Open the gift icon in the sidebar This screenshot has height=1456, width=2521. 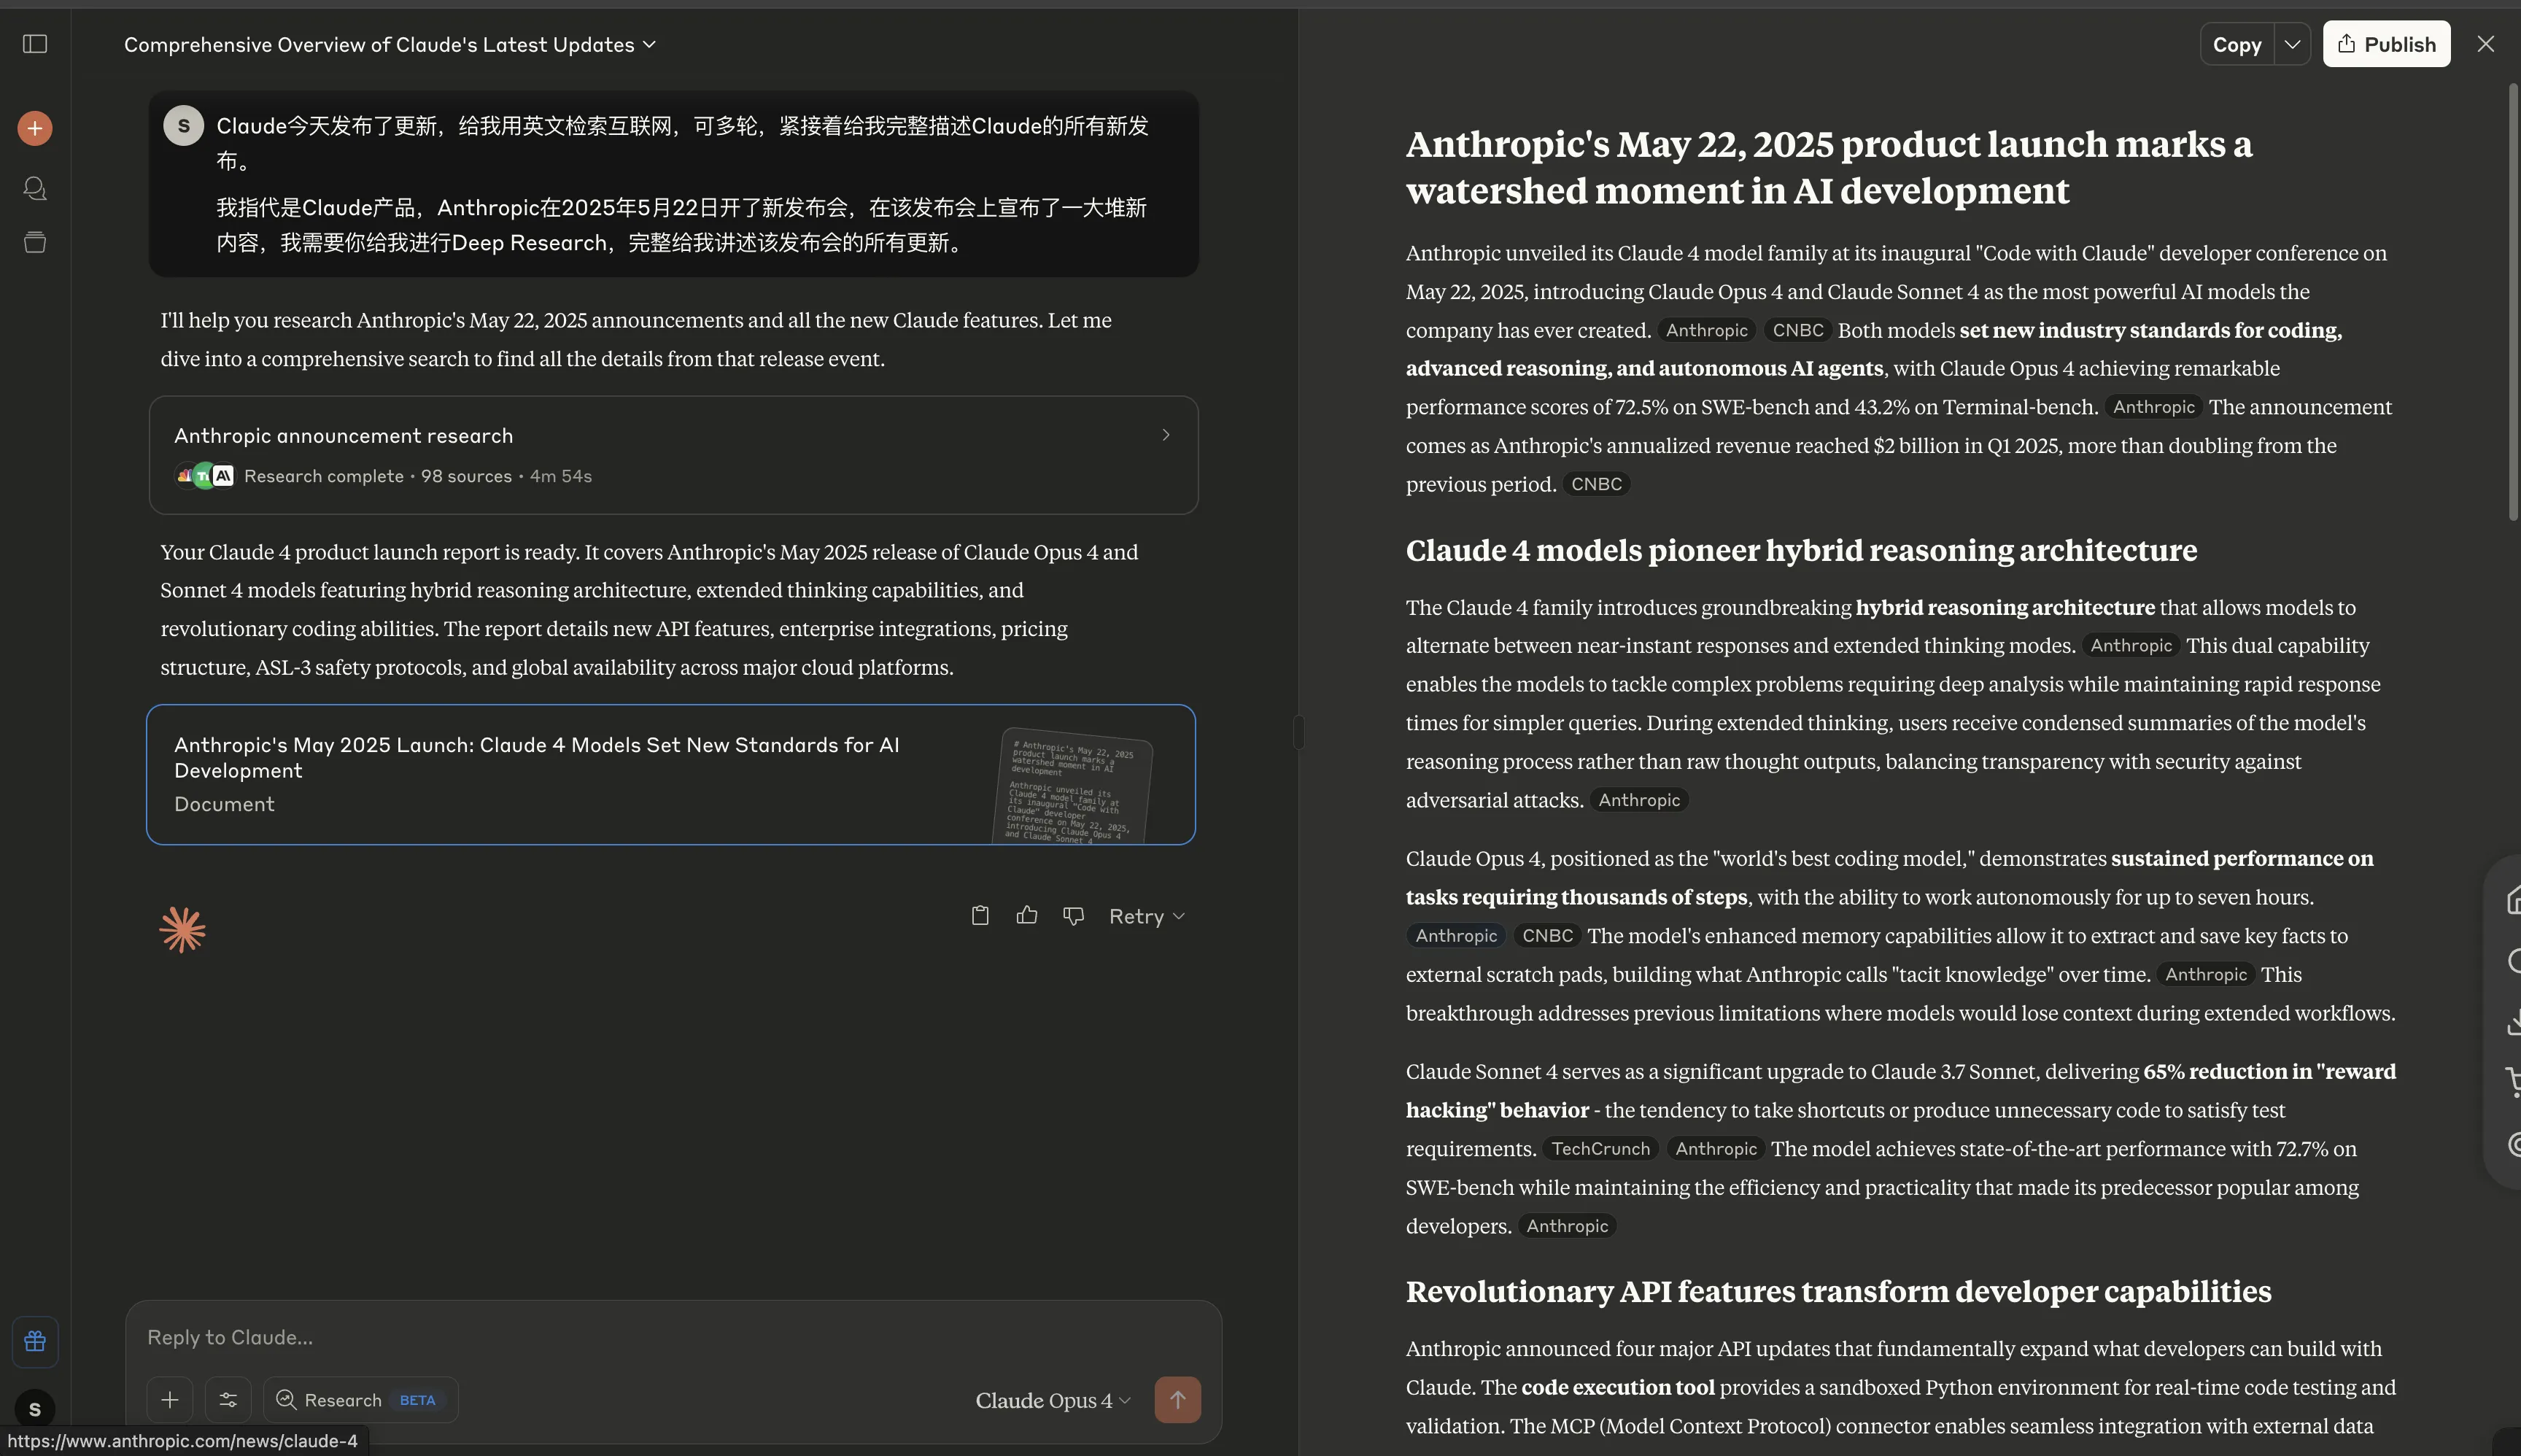[35, 1341]
